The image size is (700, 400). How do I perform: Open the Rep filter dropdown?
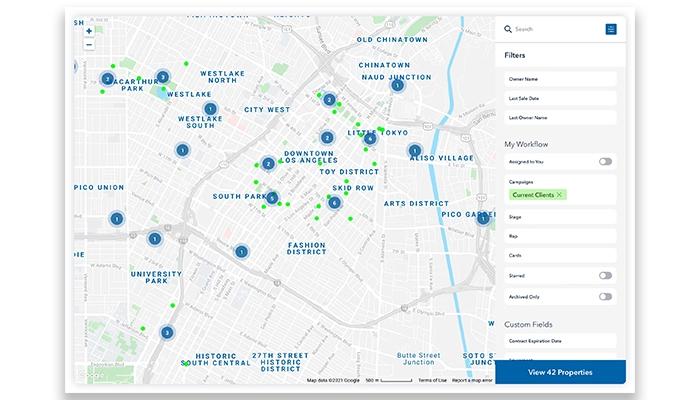tap(560, 236)
